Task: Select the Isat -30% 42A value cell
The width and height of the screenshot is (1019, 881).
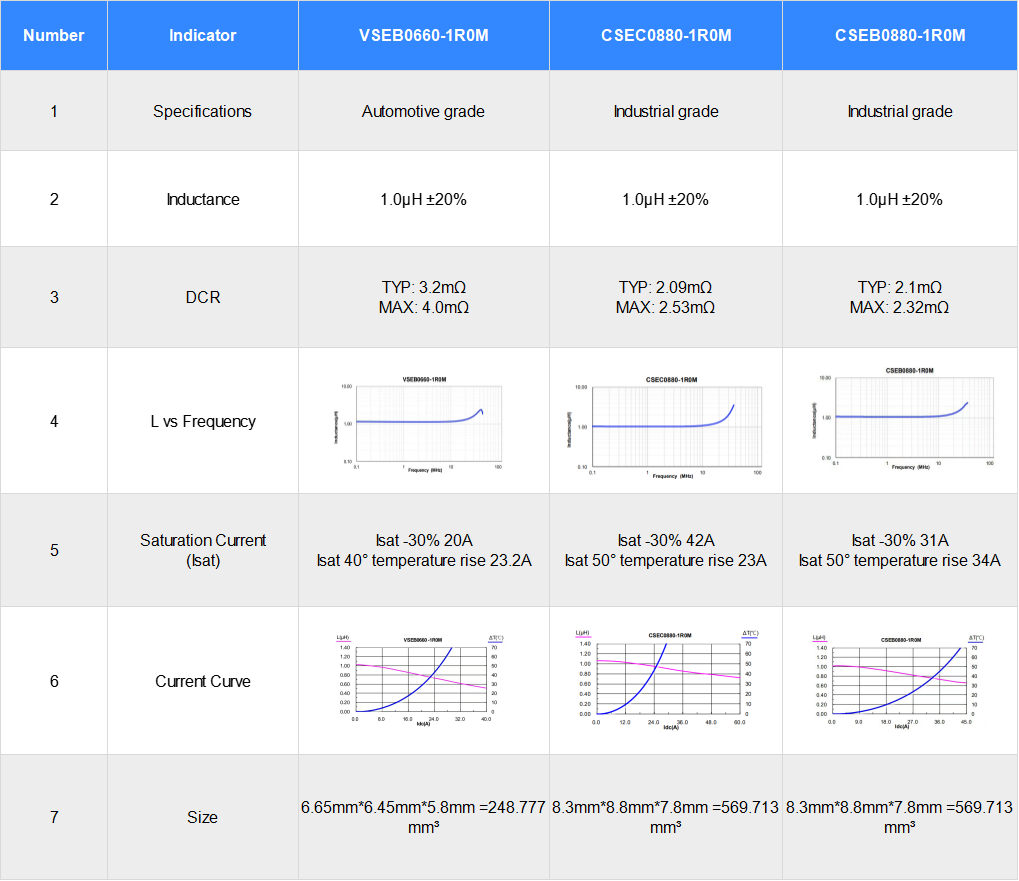Action: coord(665,540)
